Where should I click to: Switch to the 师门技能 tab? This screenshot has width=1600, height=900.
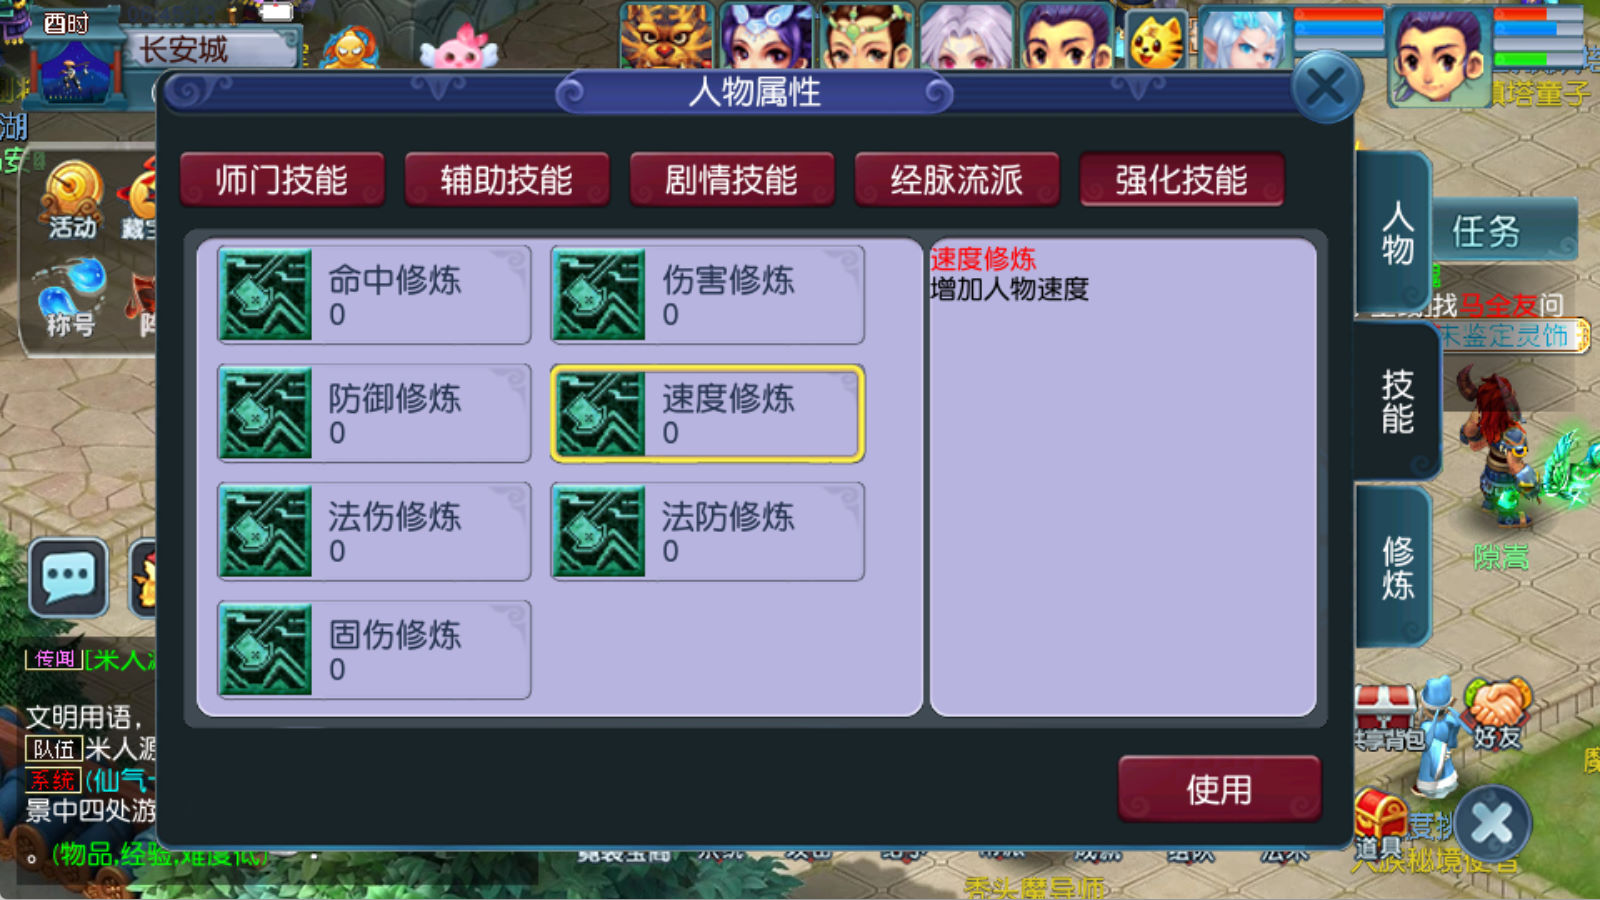coord(282,180)
